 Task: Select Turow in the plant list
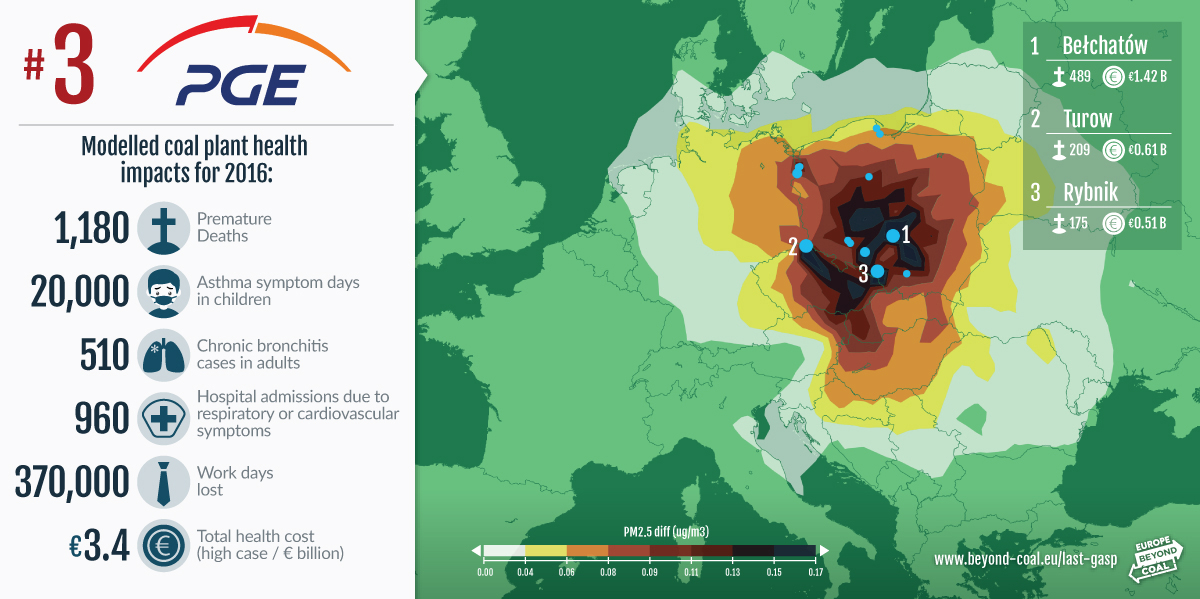point(1087,119)
